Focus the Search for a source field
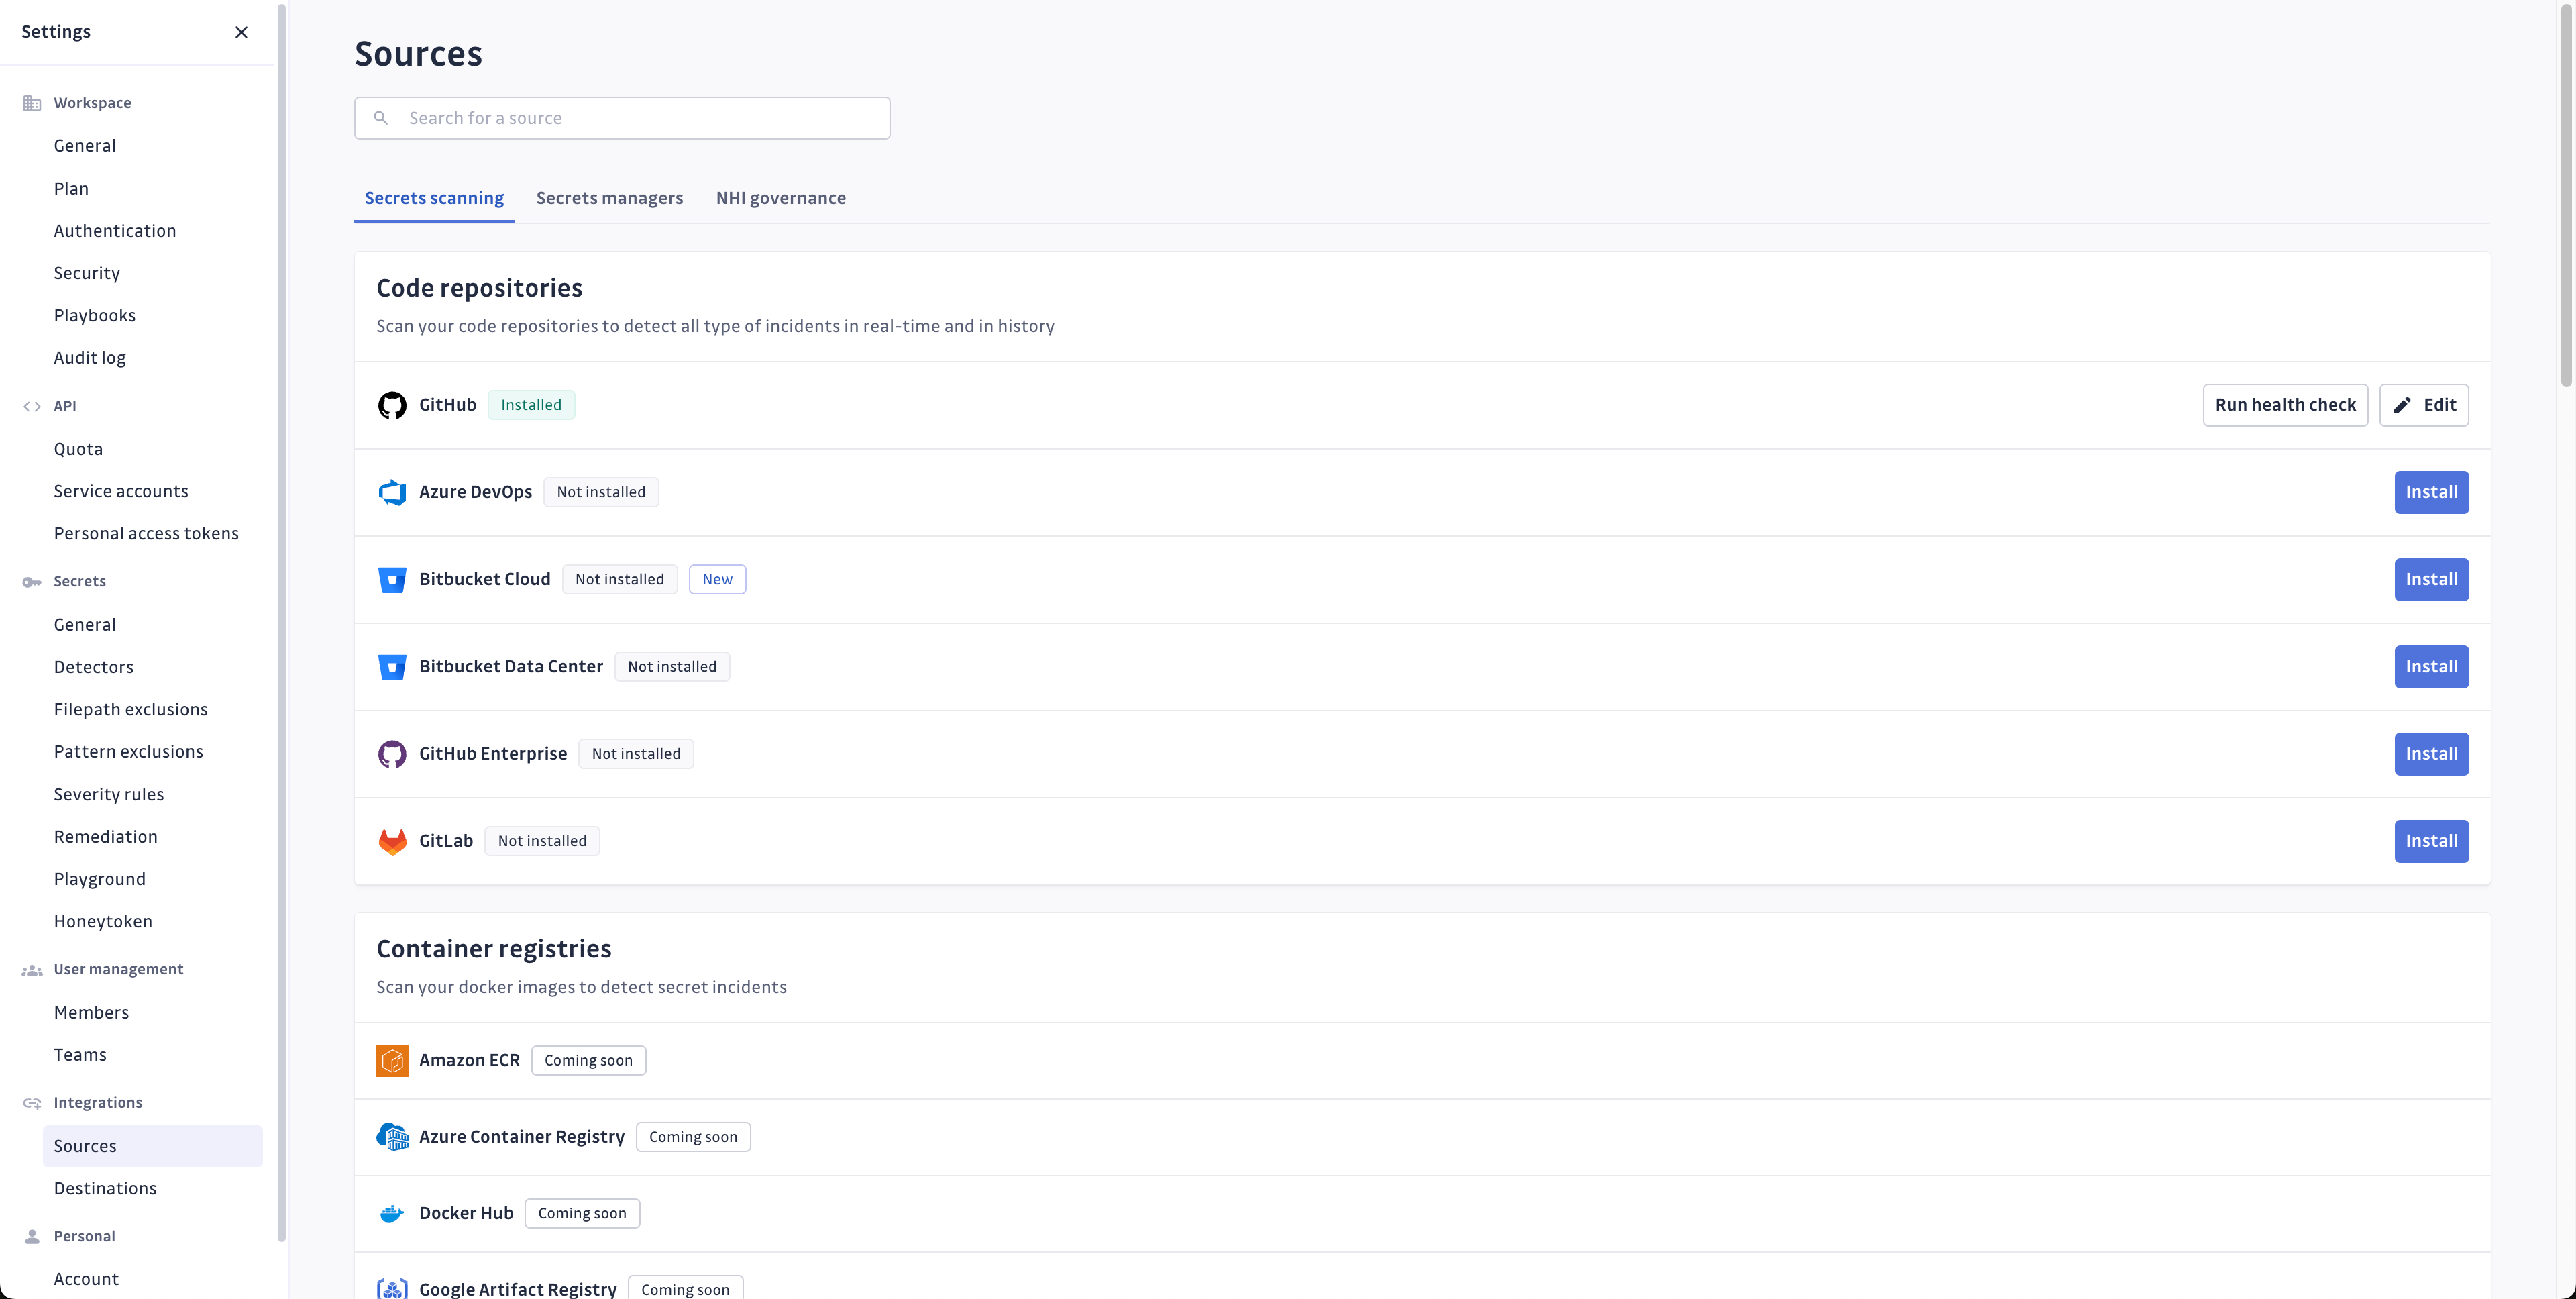 [x=622, y=118]
